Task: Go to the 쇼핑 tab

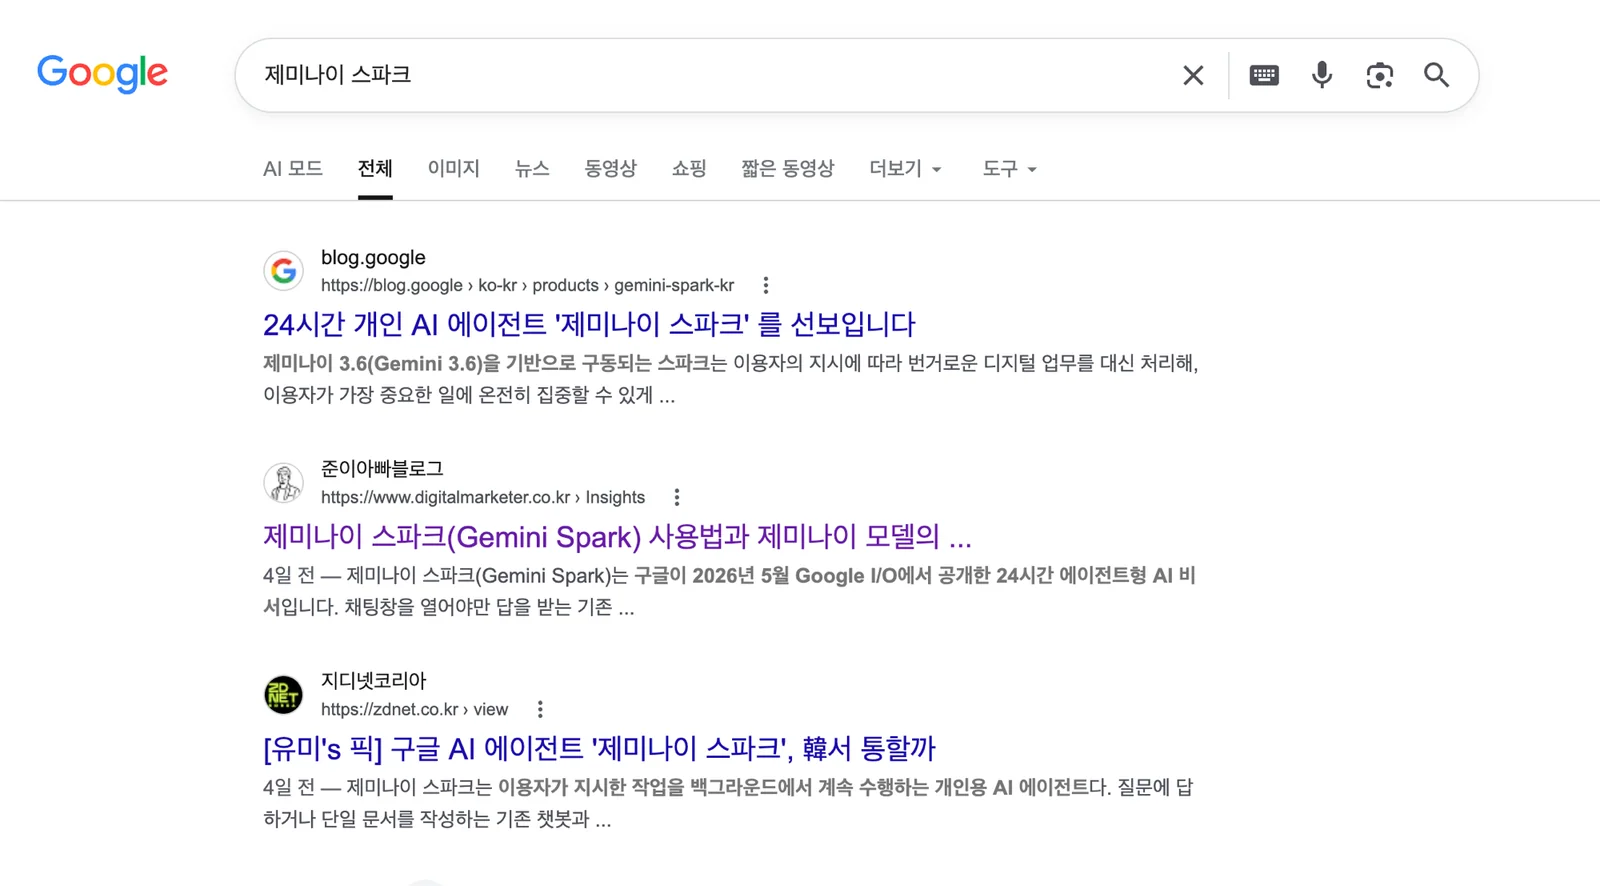Action: [689, 169]
